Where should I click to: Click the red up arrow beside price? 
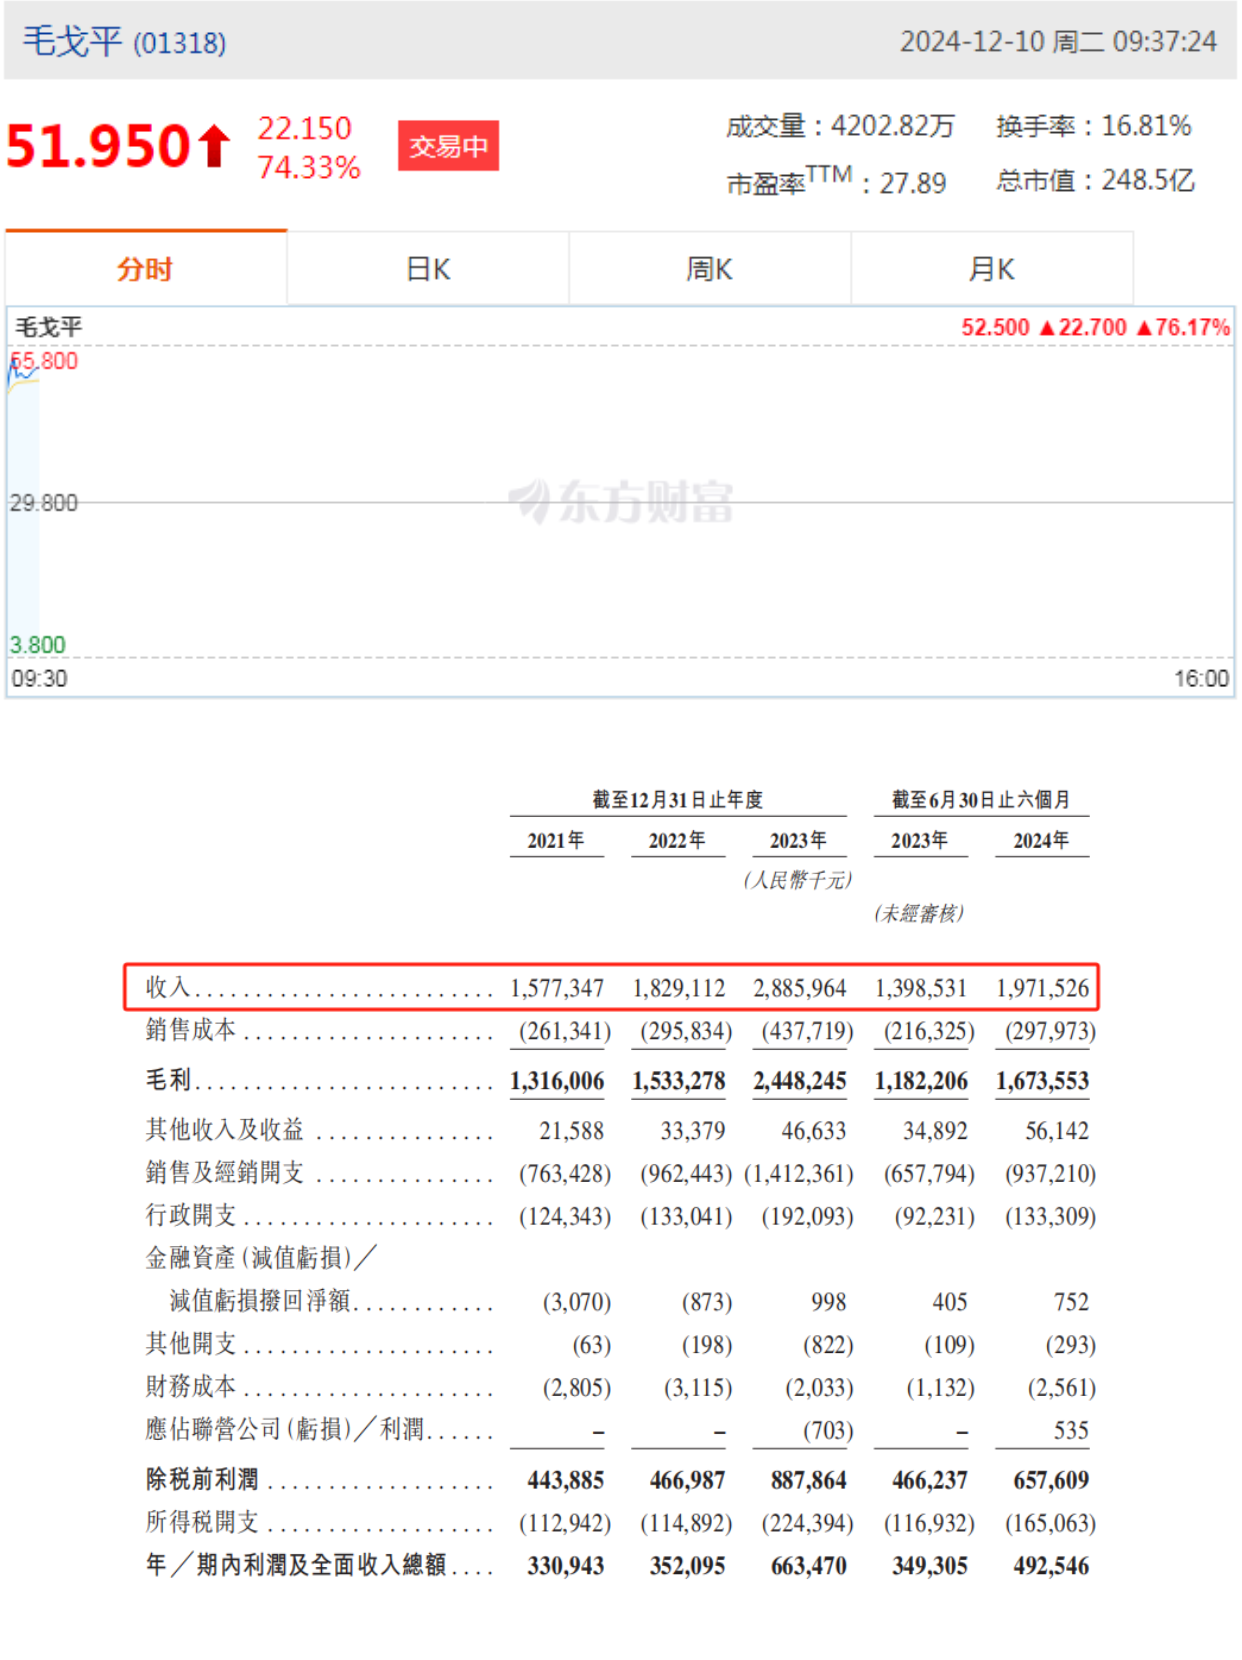(x=214, y=146)
